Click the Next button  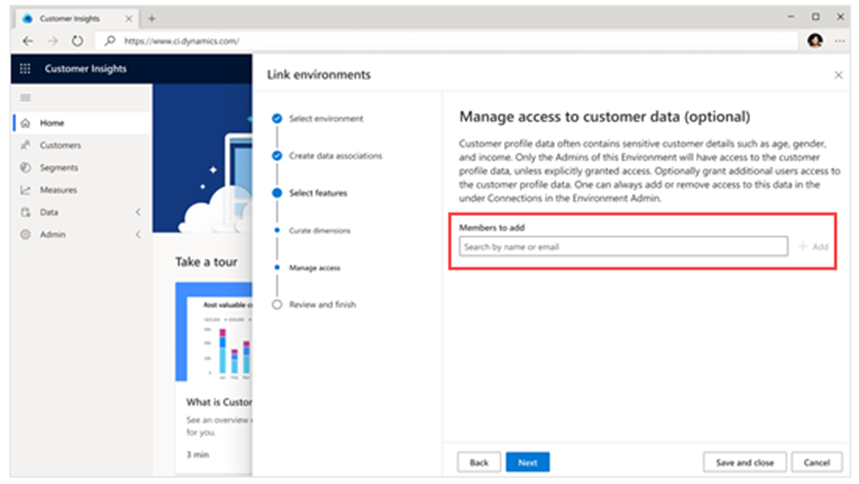[528, 463]
